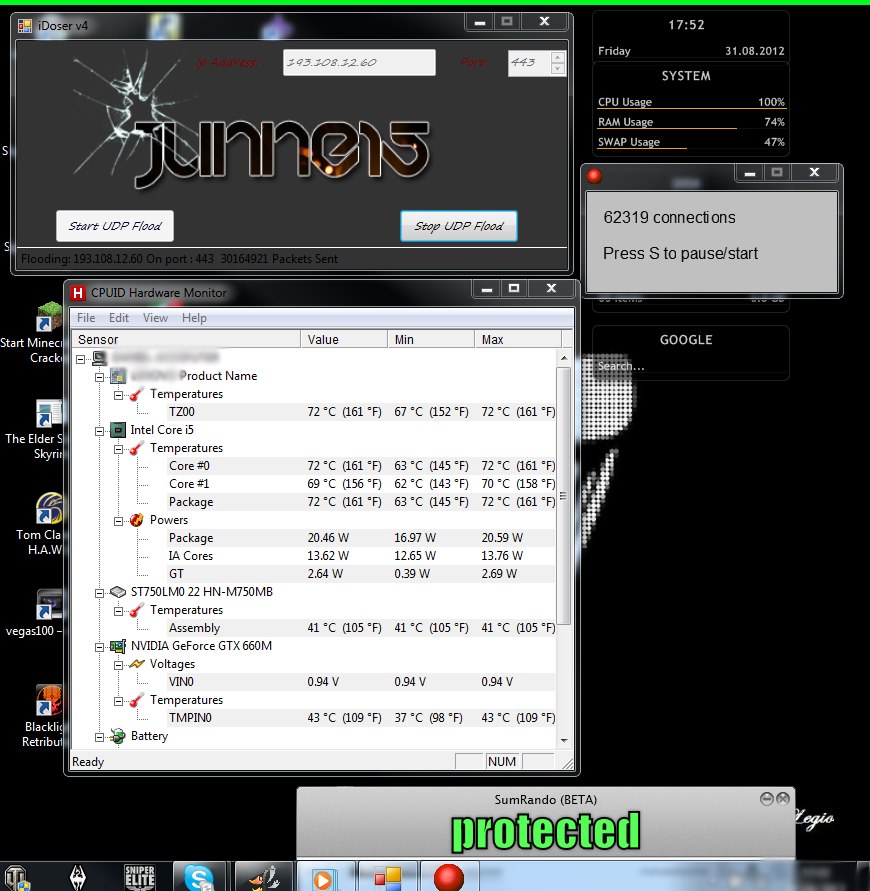Collapse the Intel Core i5 node
This screenshot has width=870, height=891.
[99, 431]
